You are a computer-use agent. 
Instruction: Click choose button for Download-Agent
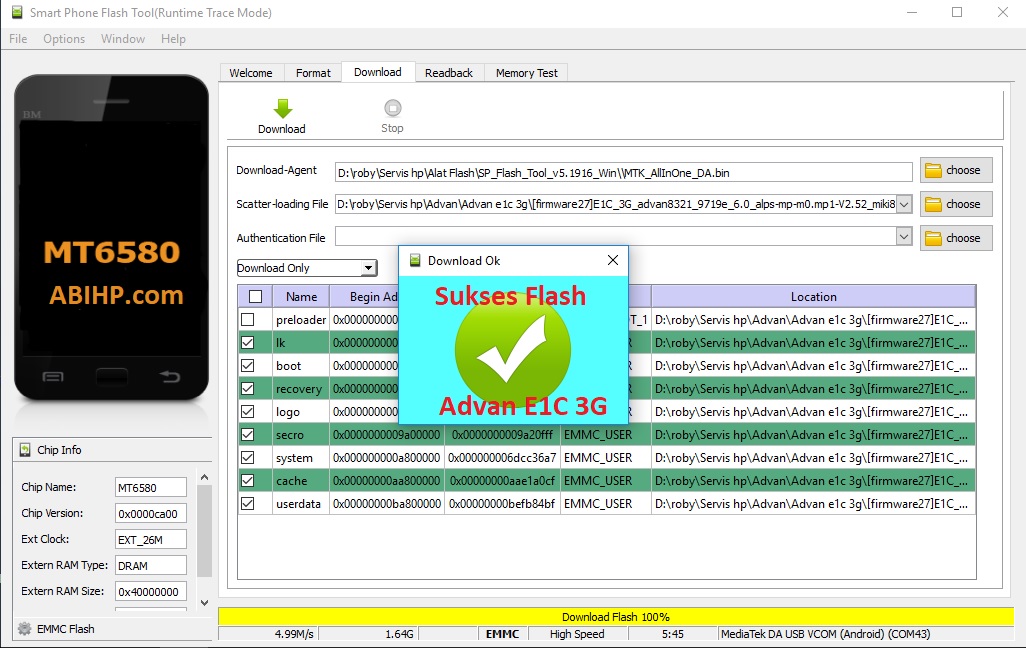pyautogui.click(x=956, y=170)
